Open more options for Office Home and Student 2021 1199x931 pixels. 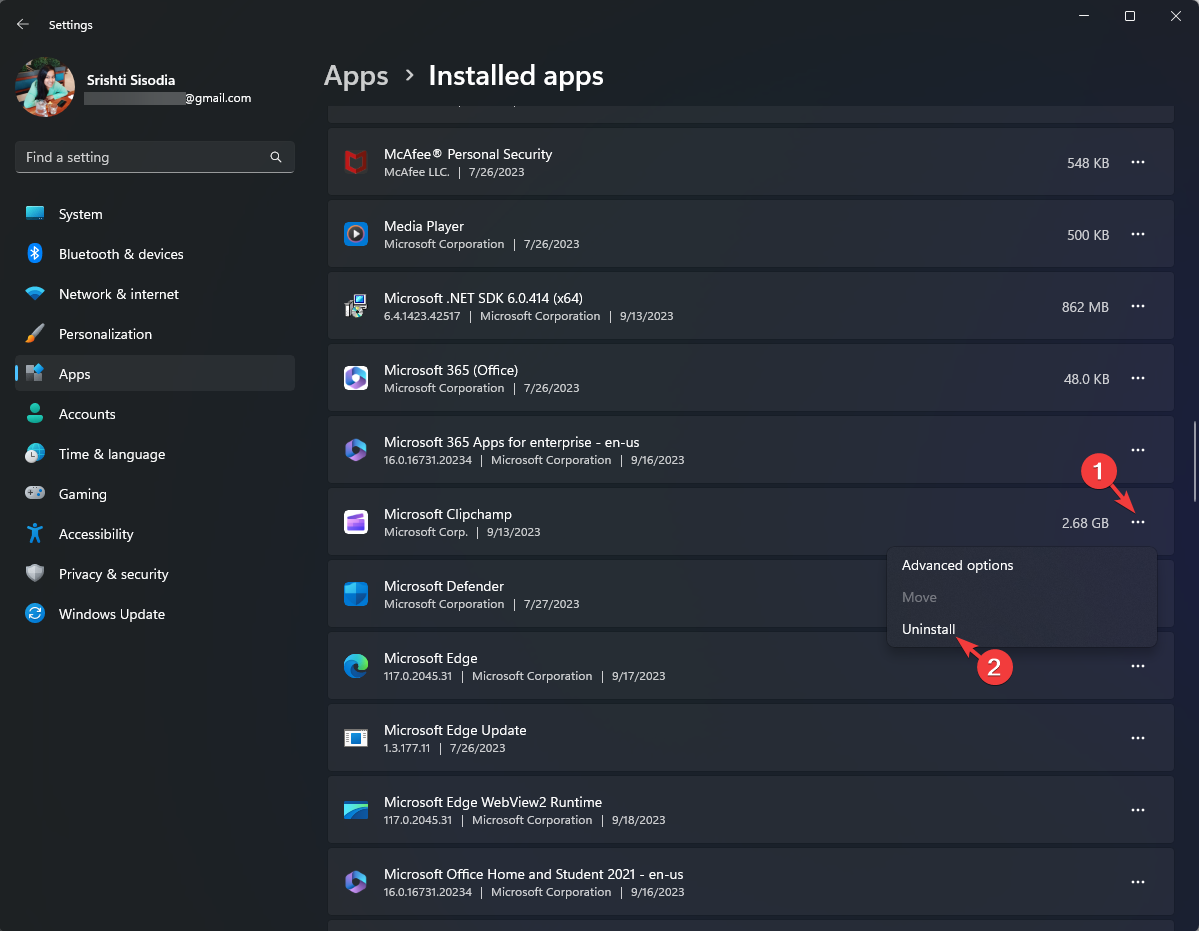[x=1138, y=882]
